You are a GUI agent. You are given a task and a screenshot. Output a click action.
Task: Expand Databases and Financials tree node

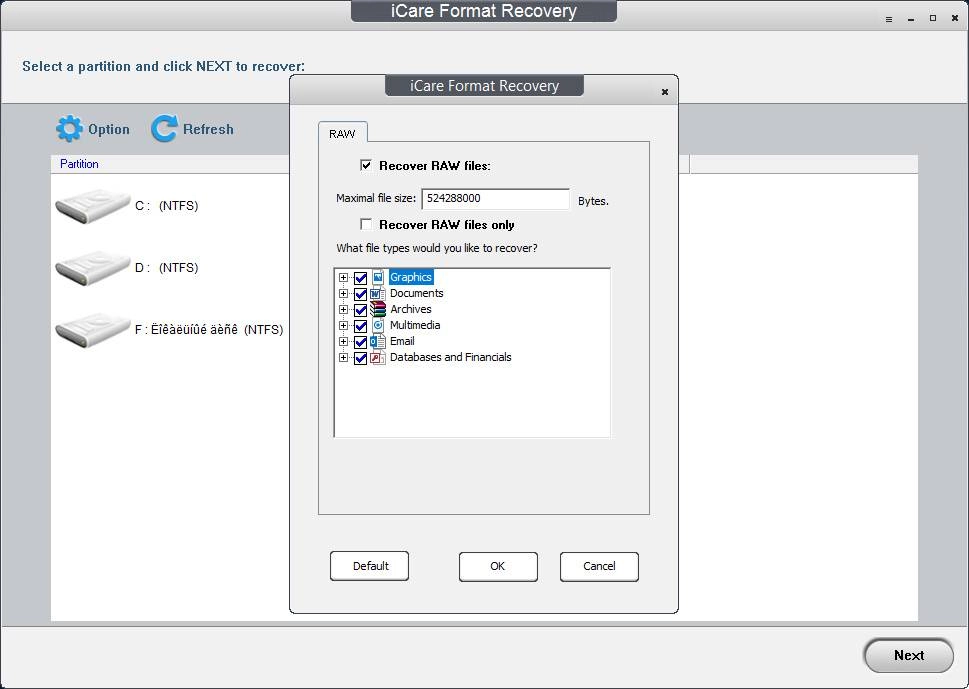tap(344, 358)
